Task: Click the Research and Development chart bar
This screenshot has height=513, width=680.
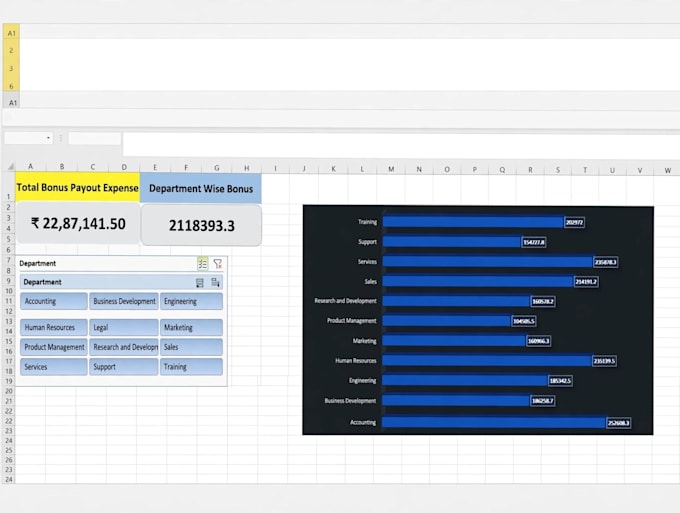Action: click(456, 301)
